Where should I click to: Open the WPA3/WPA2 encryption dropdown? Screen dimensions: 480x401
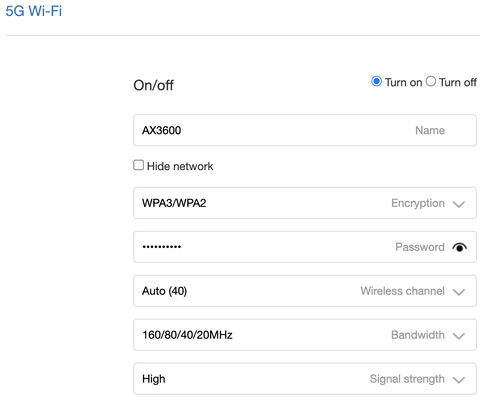coord(305,203)
